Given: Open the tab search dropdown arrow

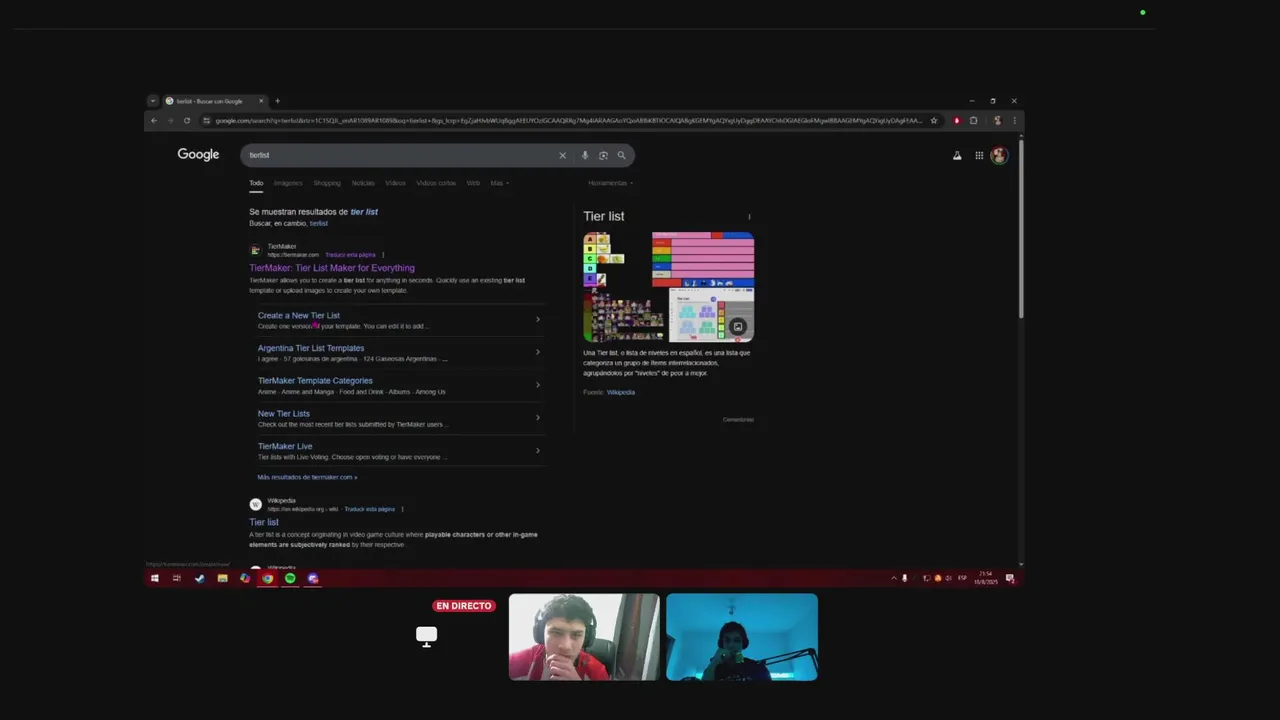Looking at the screenshot, I should (152, 101).
